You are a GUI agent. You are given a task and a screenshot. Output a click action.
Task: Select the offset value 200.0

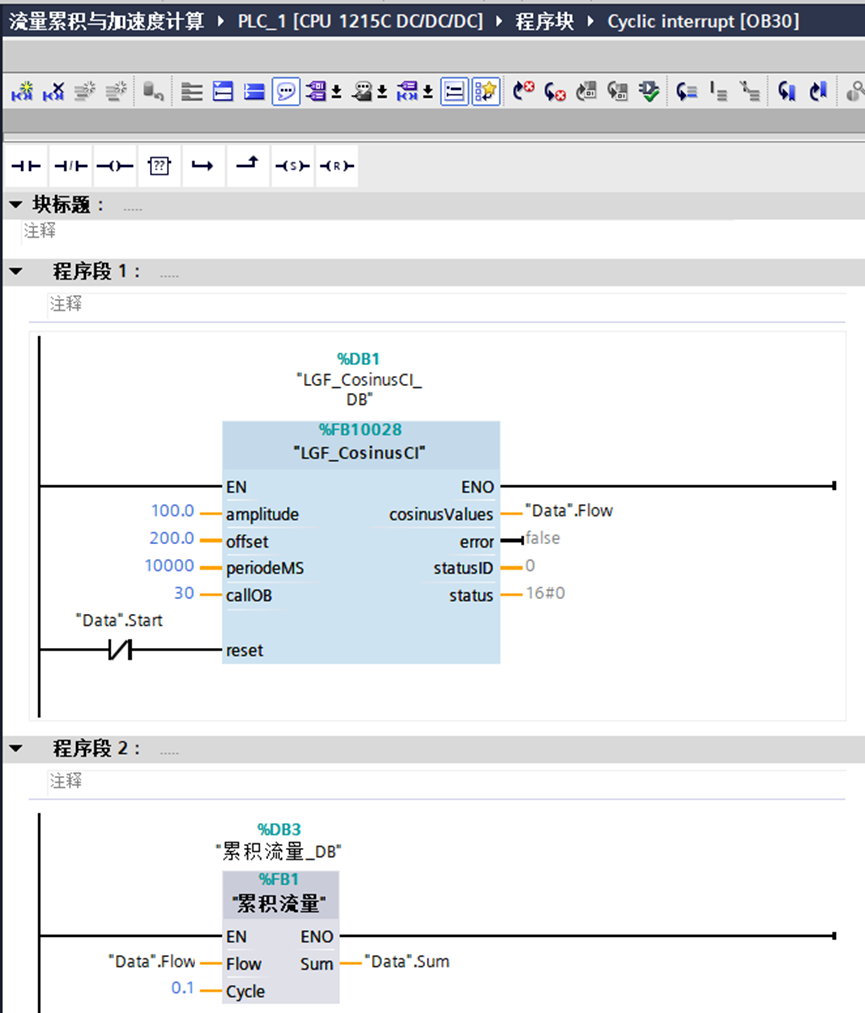point(172,538)
